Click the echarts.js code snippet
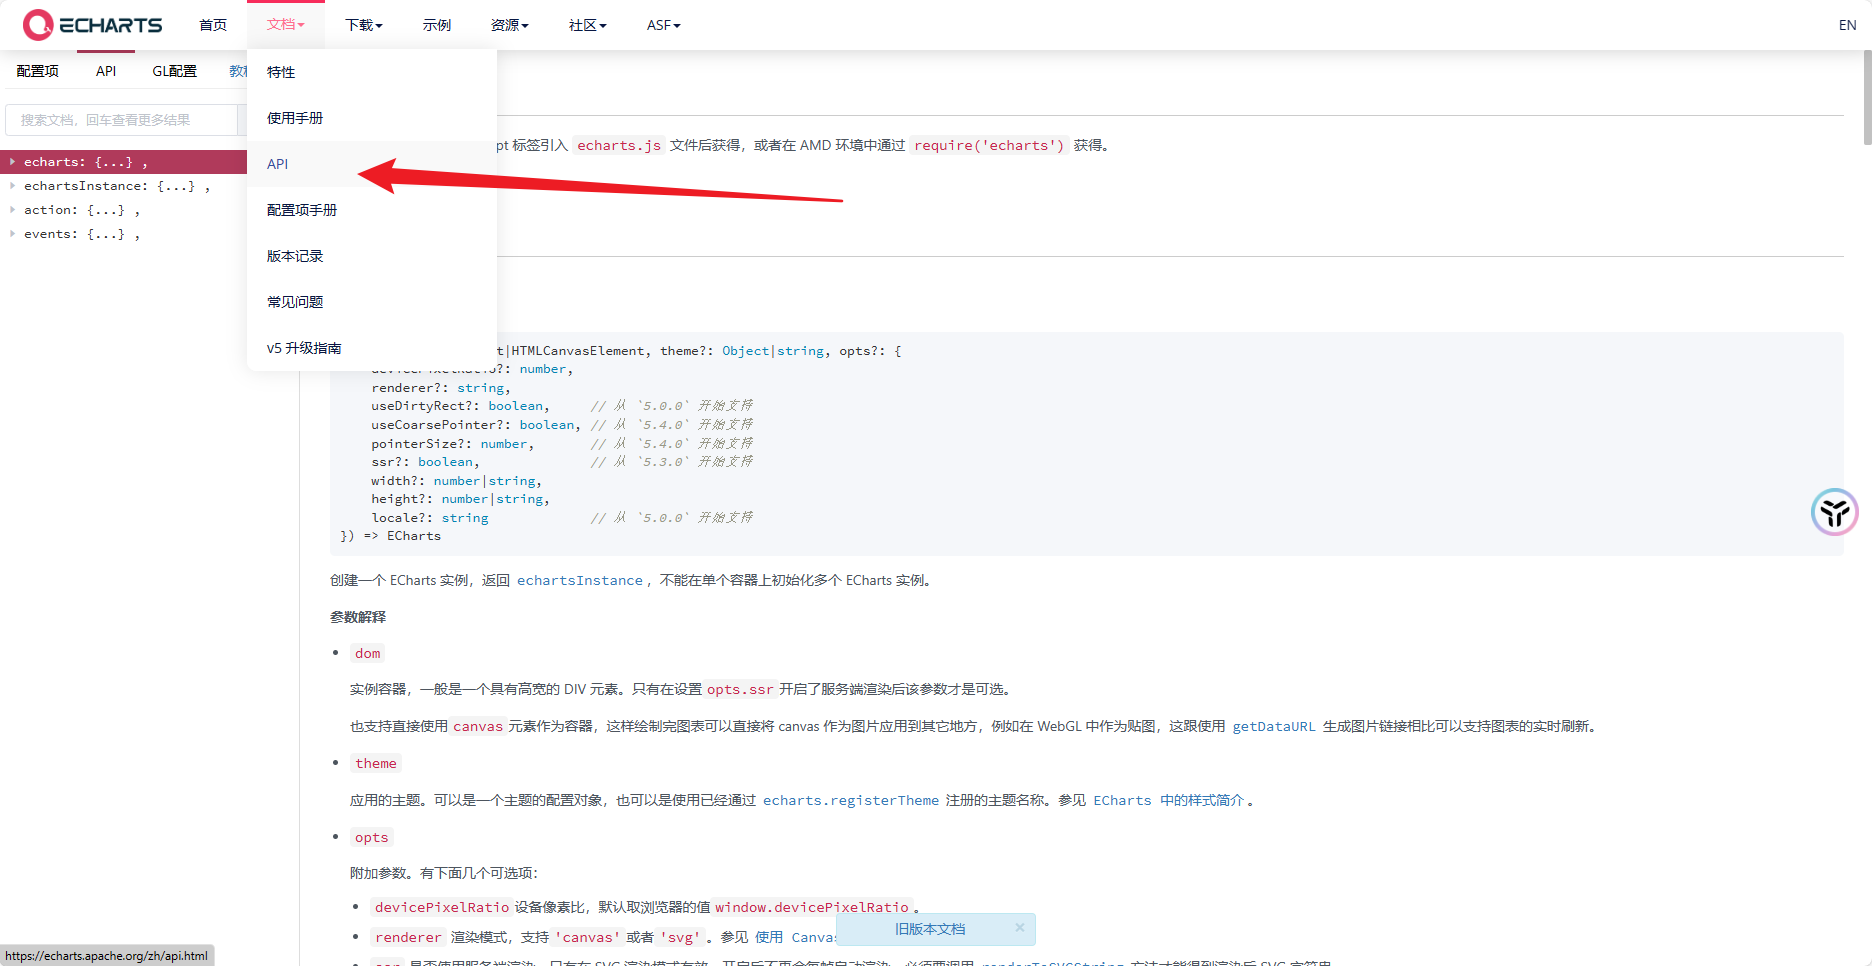This screenshot has width=1872, height=966. 619,145
